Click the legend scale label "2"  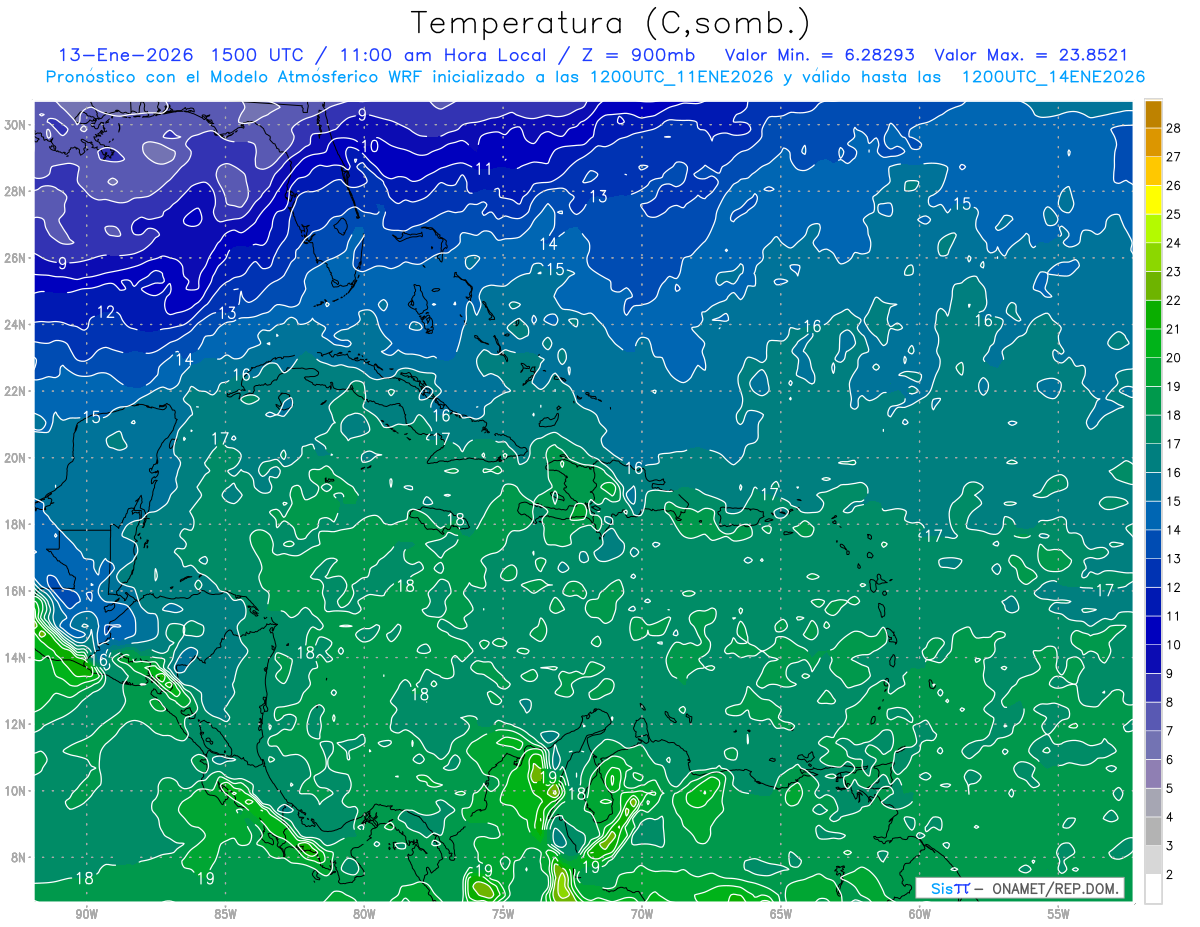pyautogui.click(x=1170, y=875)
